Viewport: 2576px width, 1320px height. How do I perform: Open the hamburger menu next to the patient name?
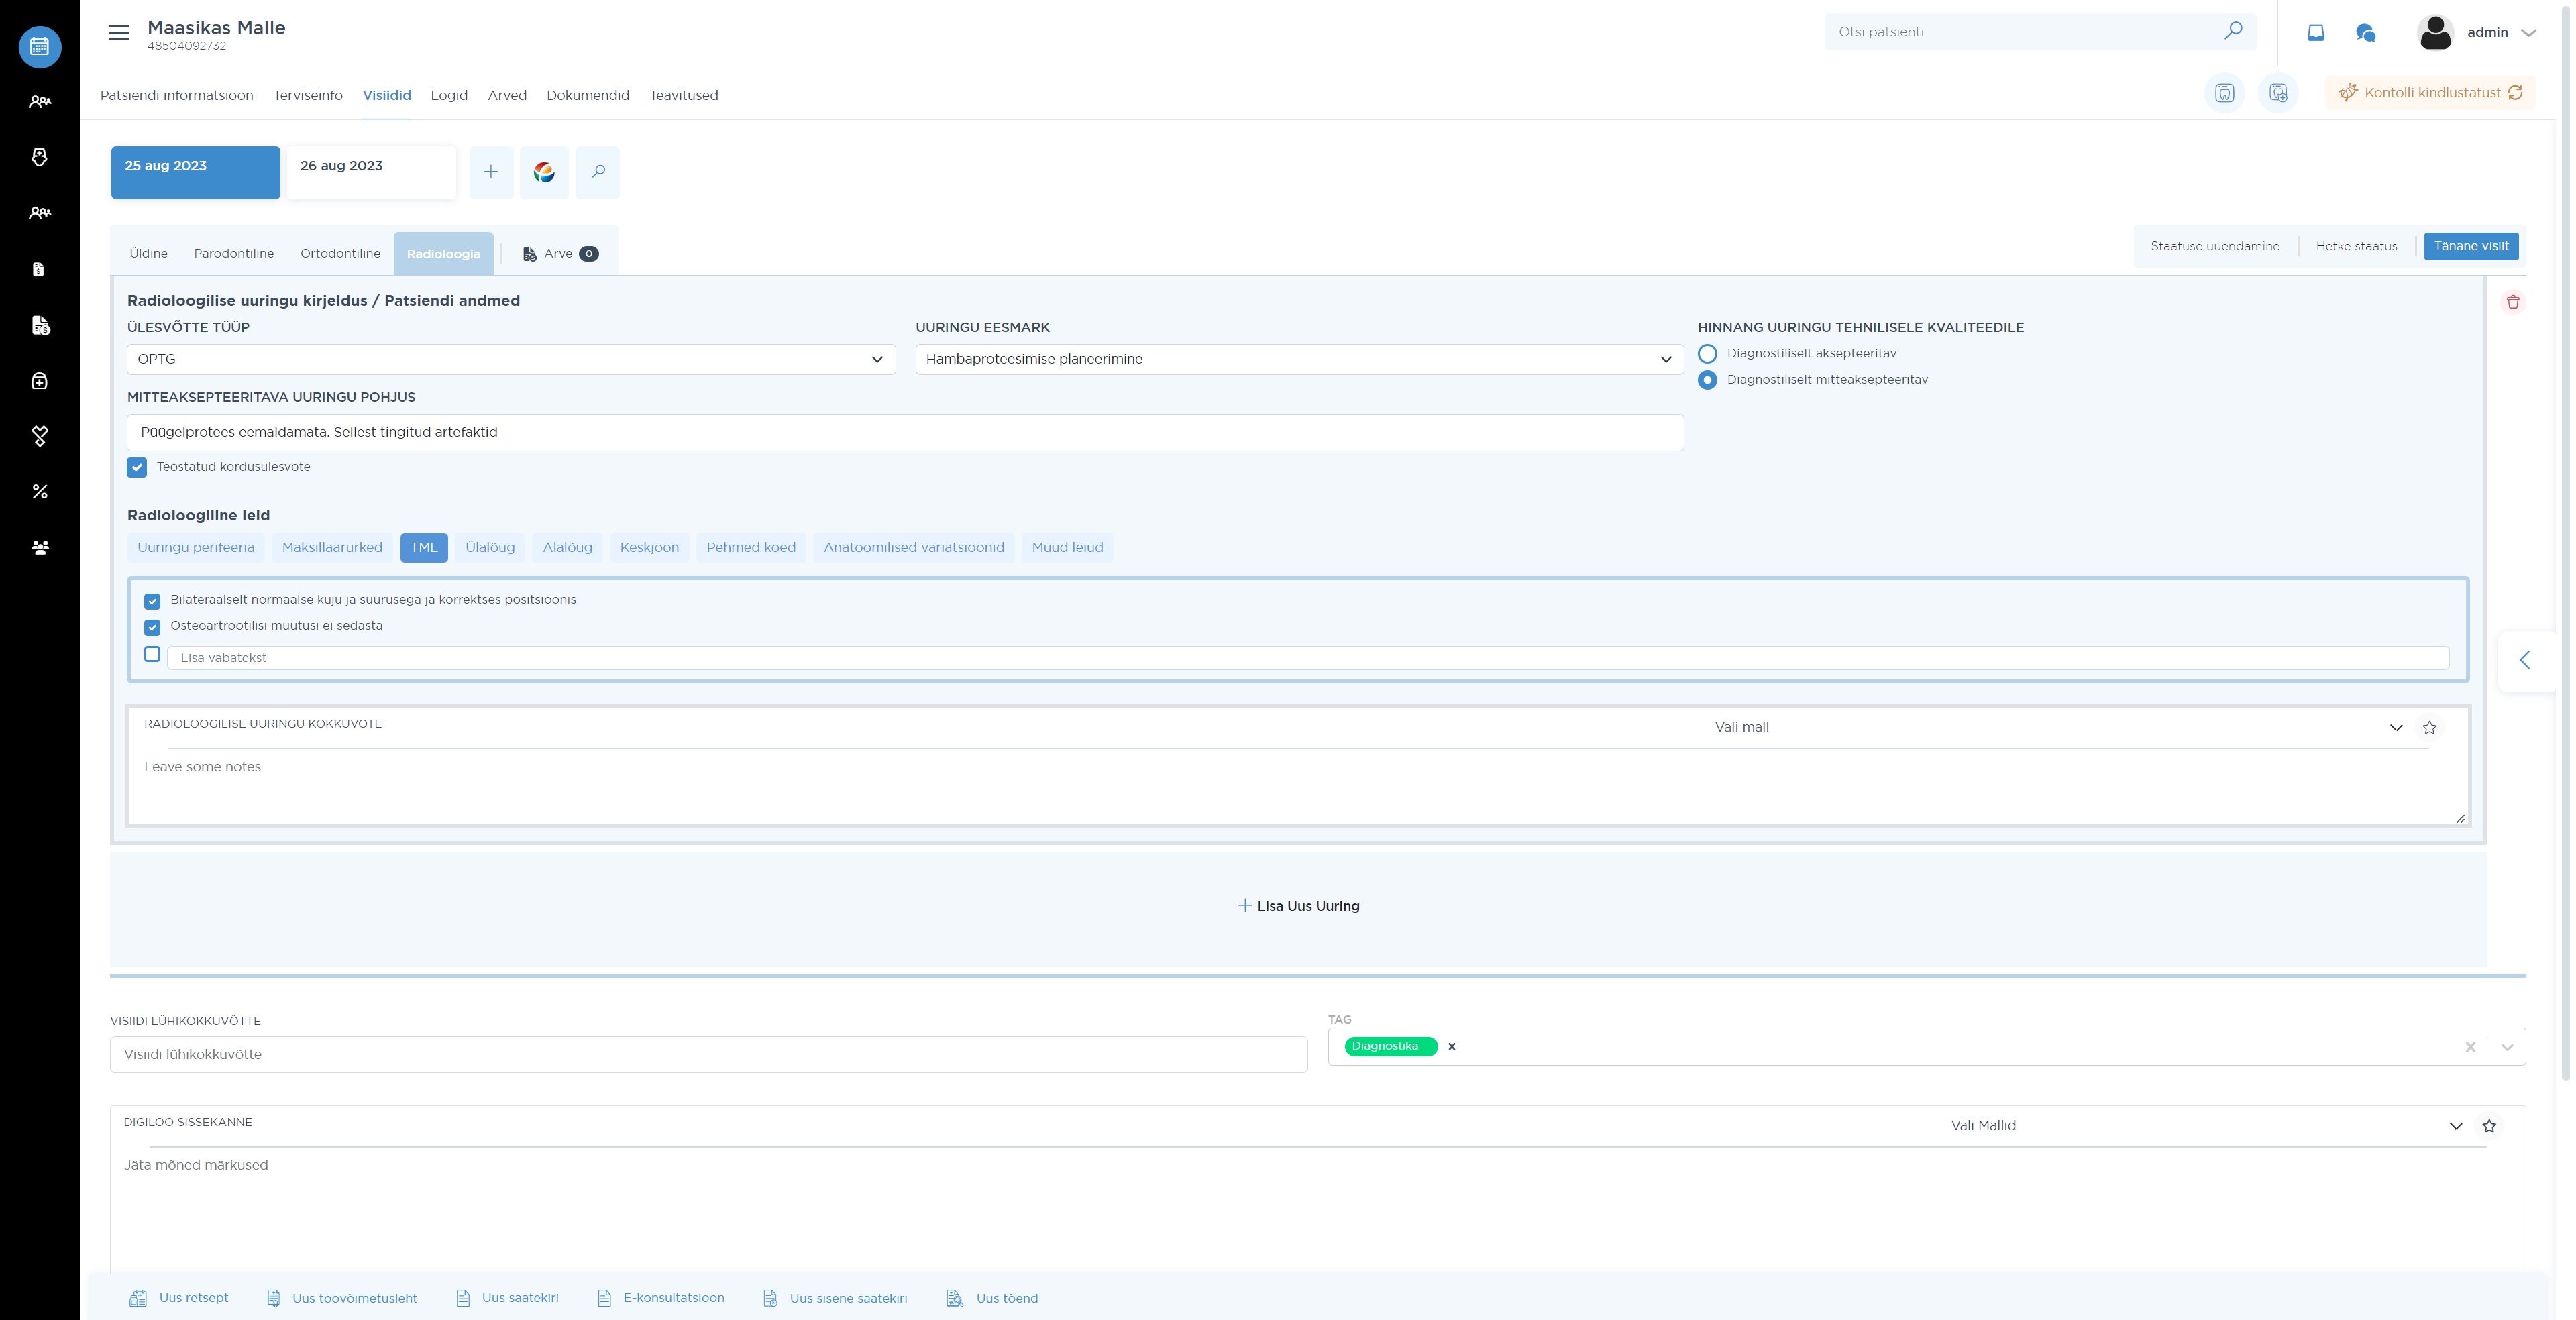tap(118, 32)
